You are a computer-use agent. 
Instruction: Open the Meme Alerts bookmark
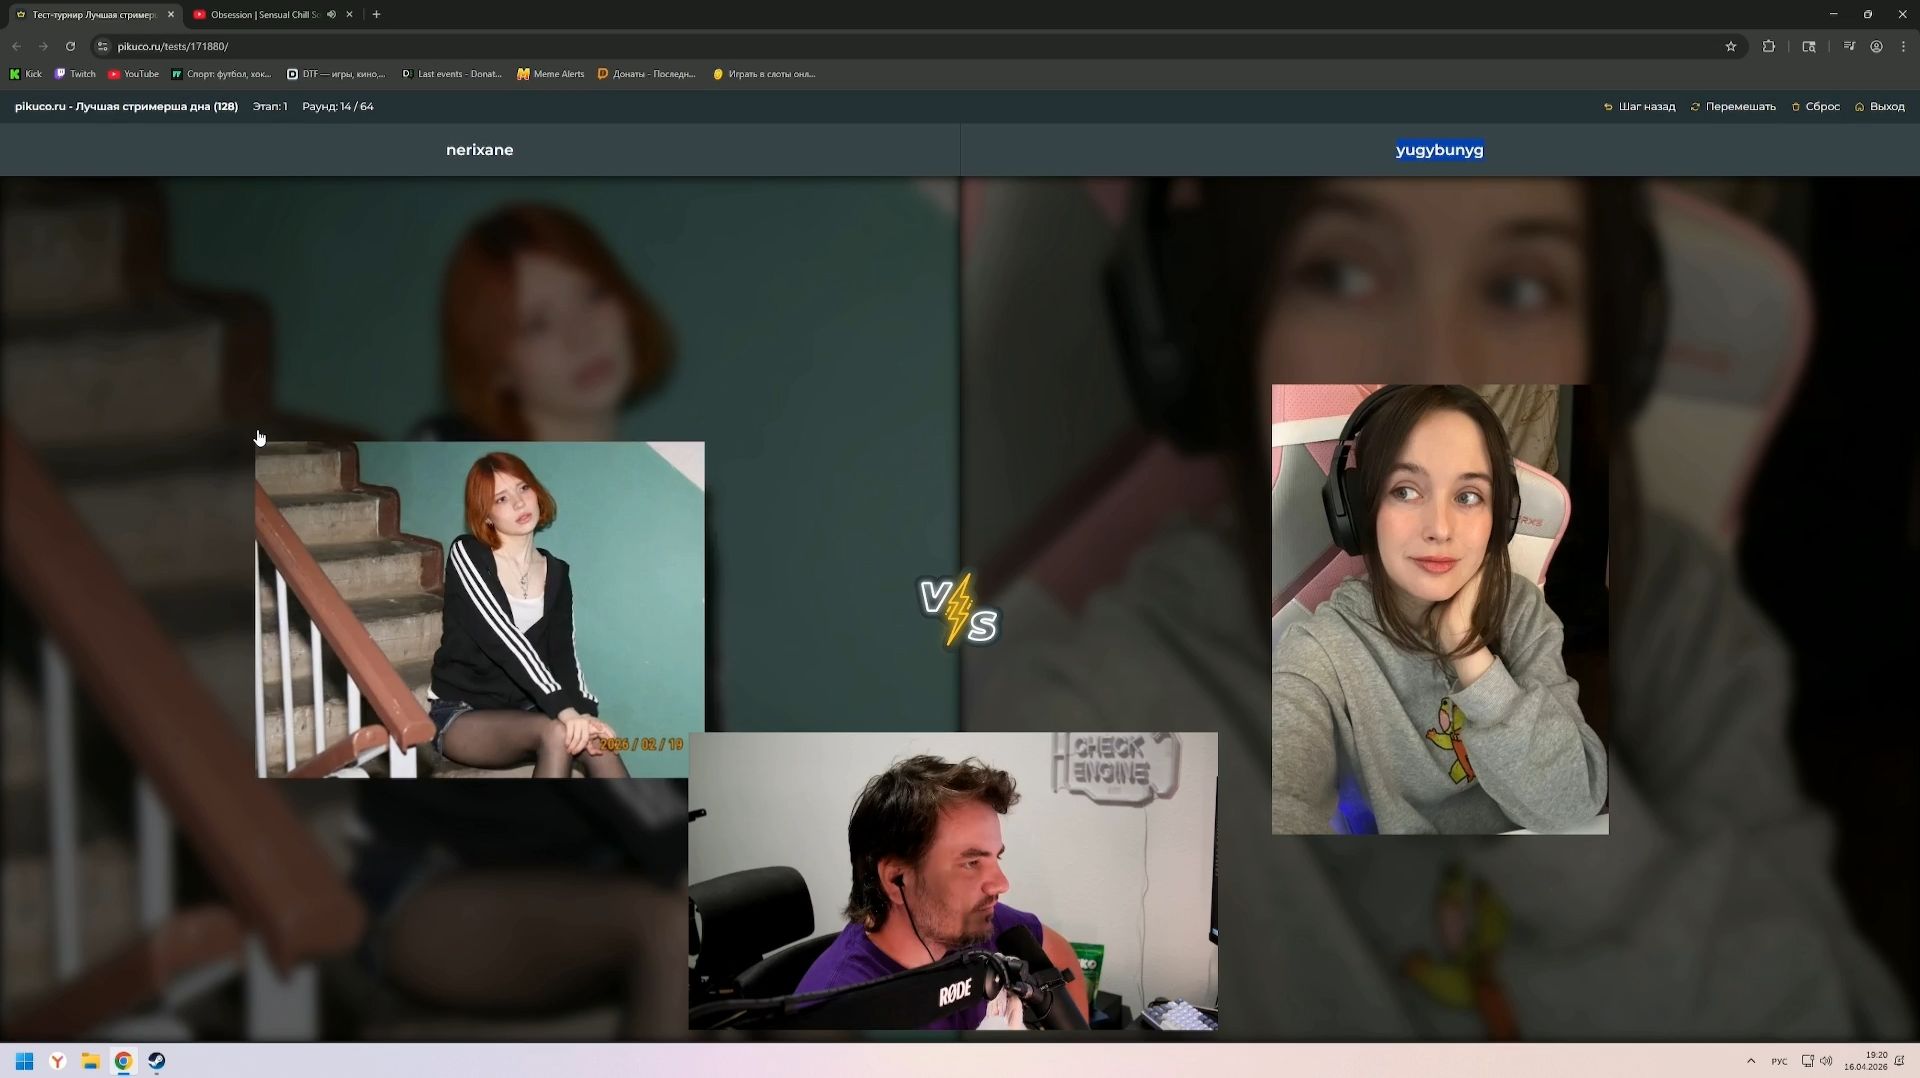551,74
